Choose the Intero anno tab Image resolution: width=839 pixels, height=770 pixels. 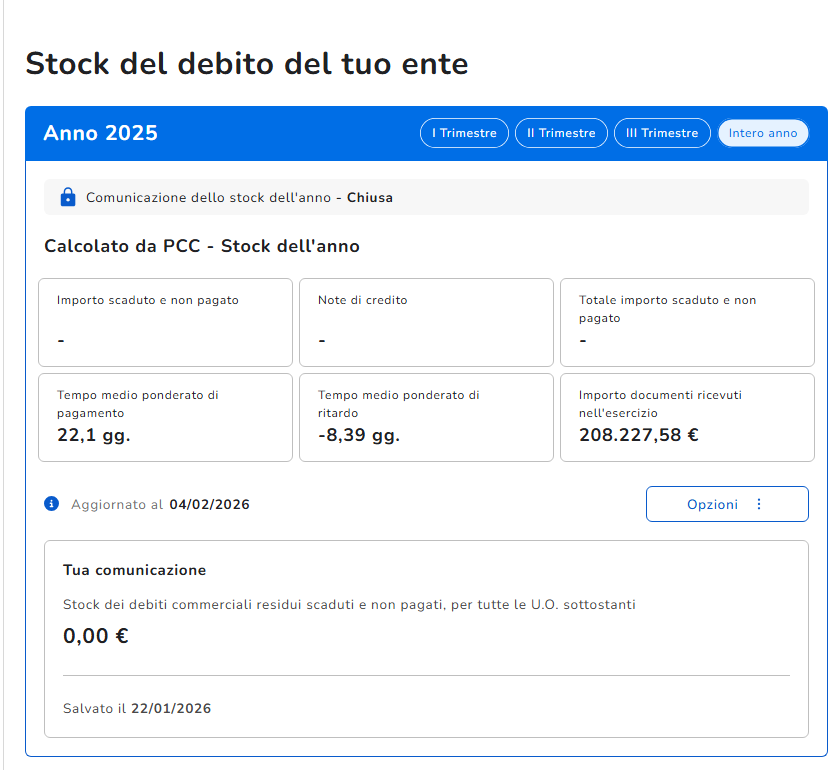(x=762, y=133)
